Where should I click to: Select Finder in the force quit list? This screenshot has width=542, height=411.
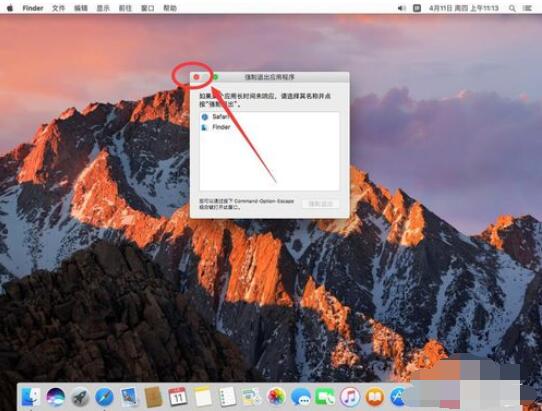coord(269,127)
